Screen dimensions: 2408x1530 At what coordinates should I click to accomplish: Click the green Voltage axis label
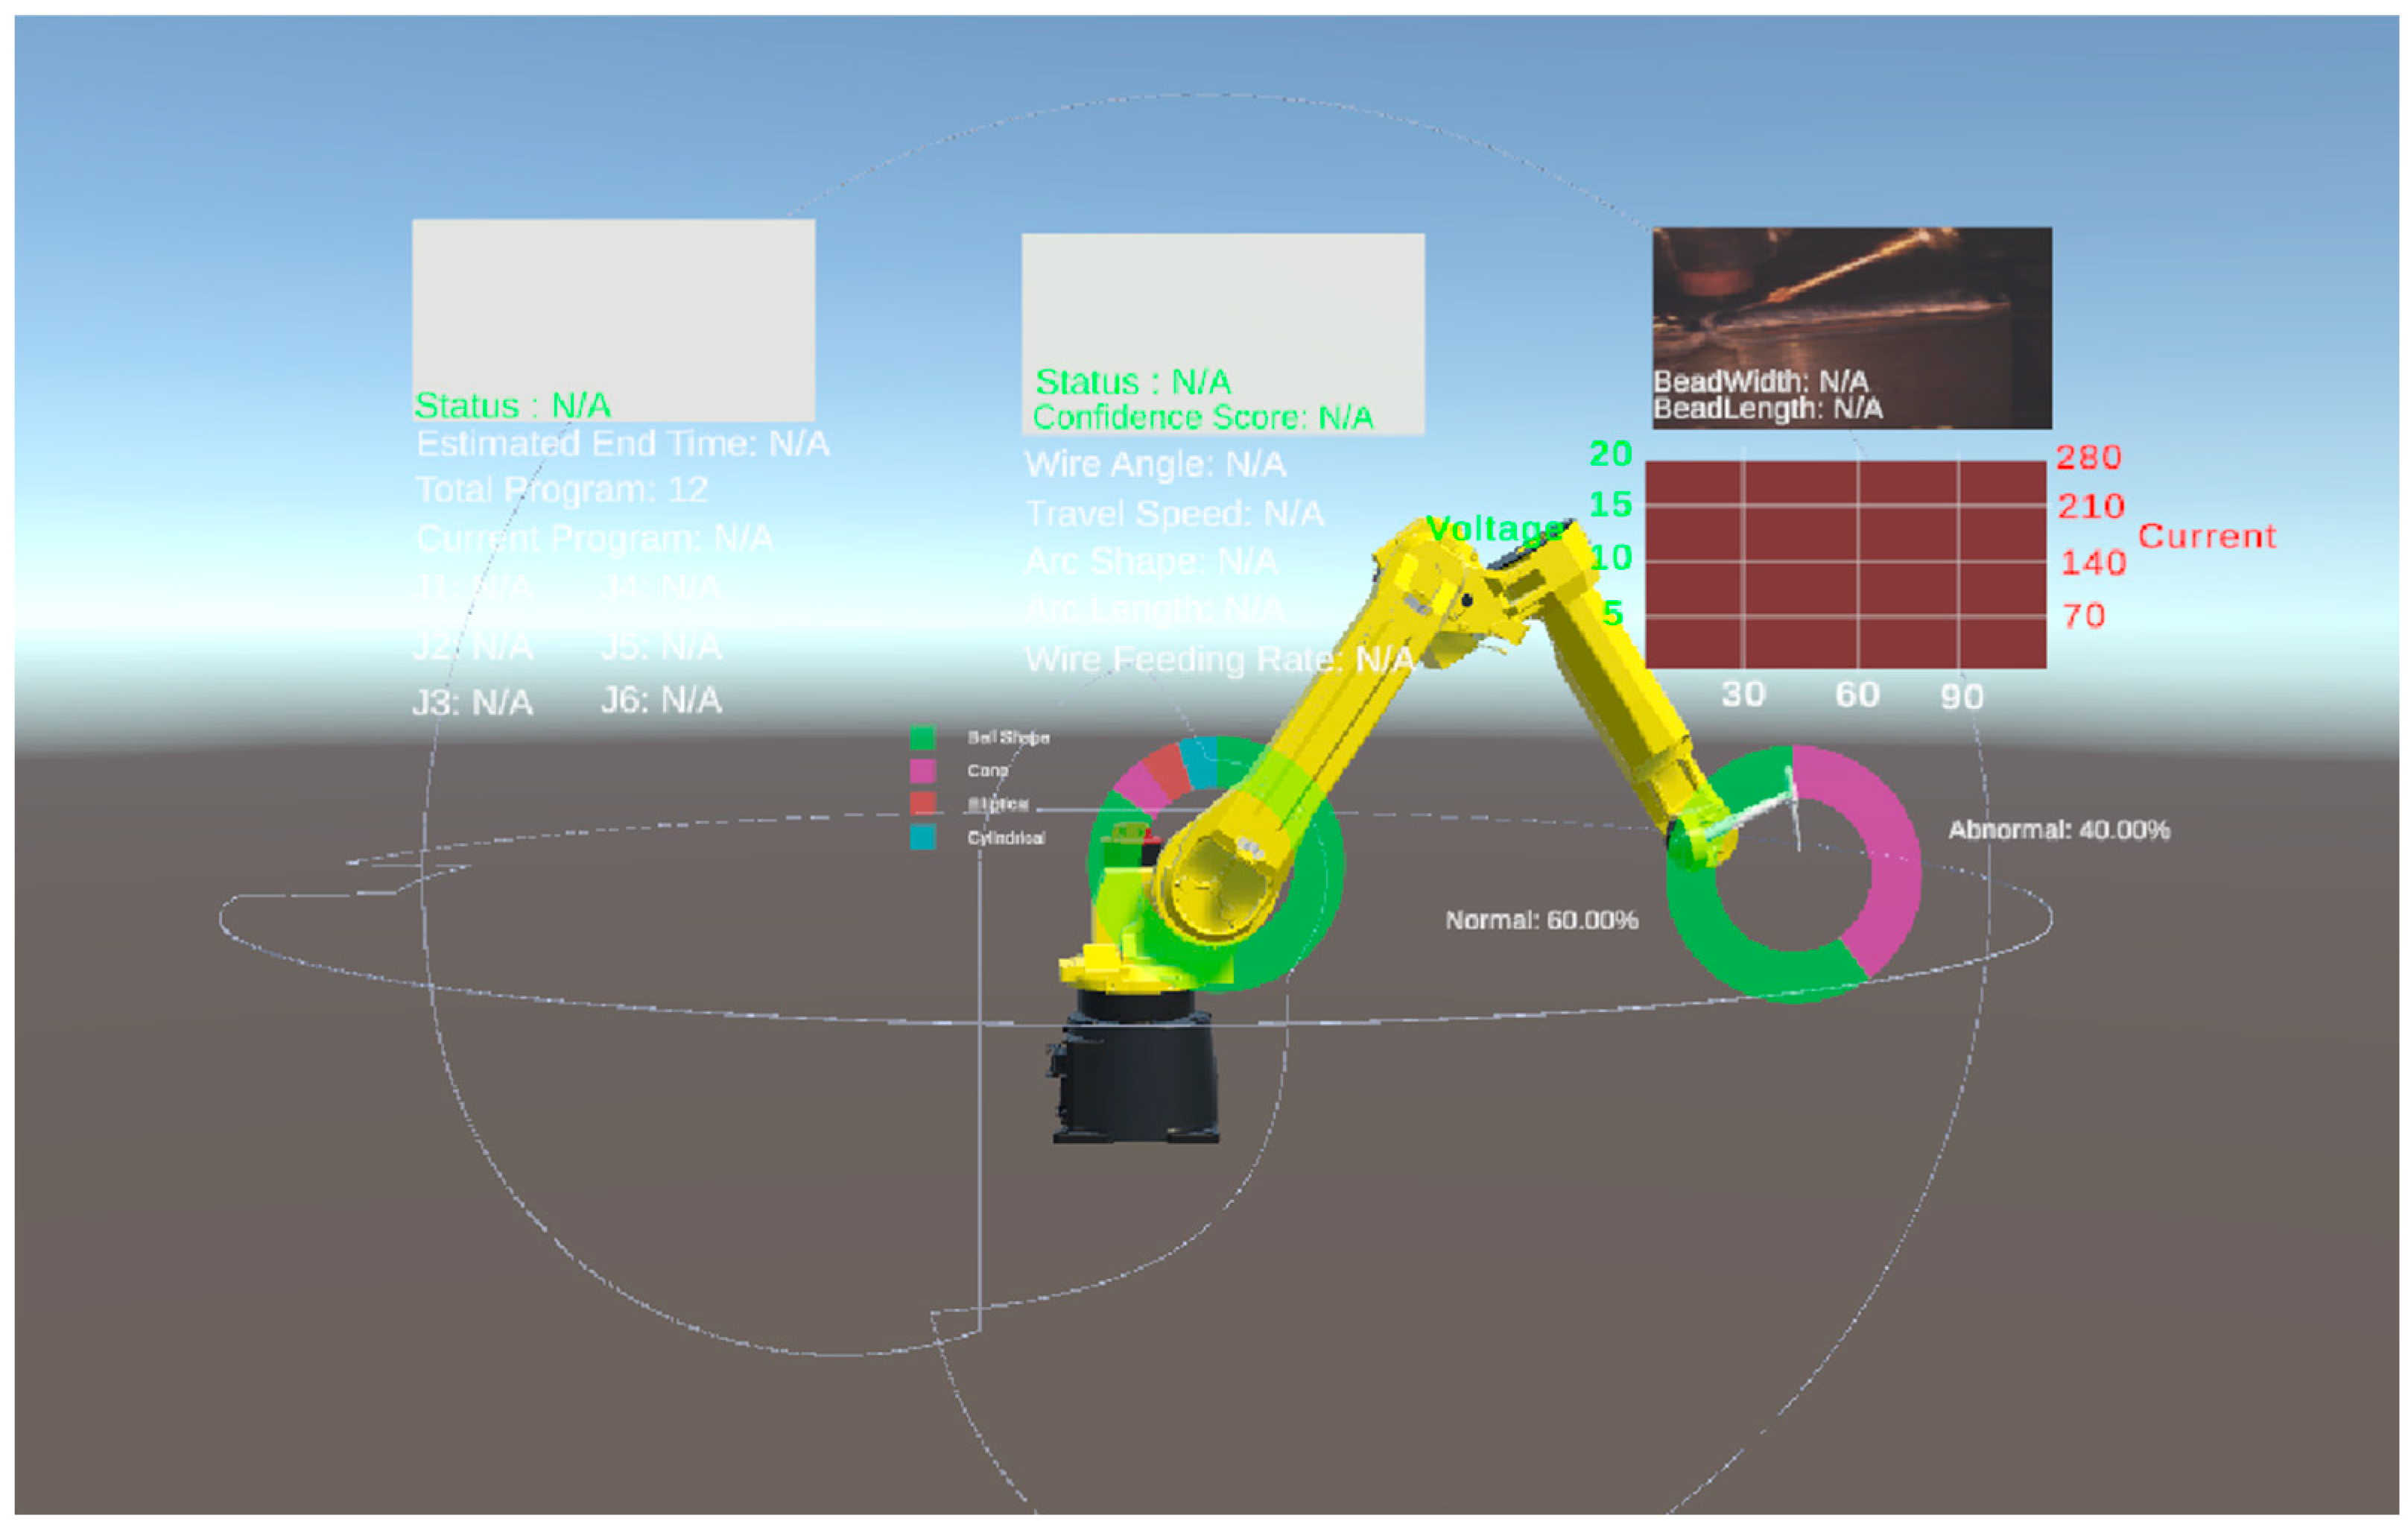(1494, 528)
